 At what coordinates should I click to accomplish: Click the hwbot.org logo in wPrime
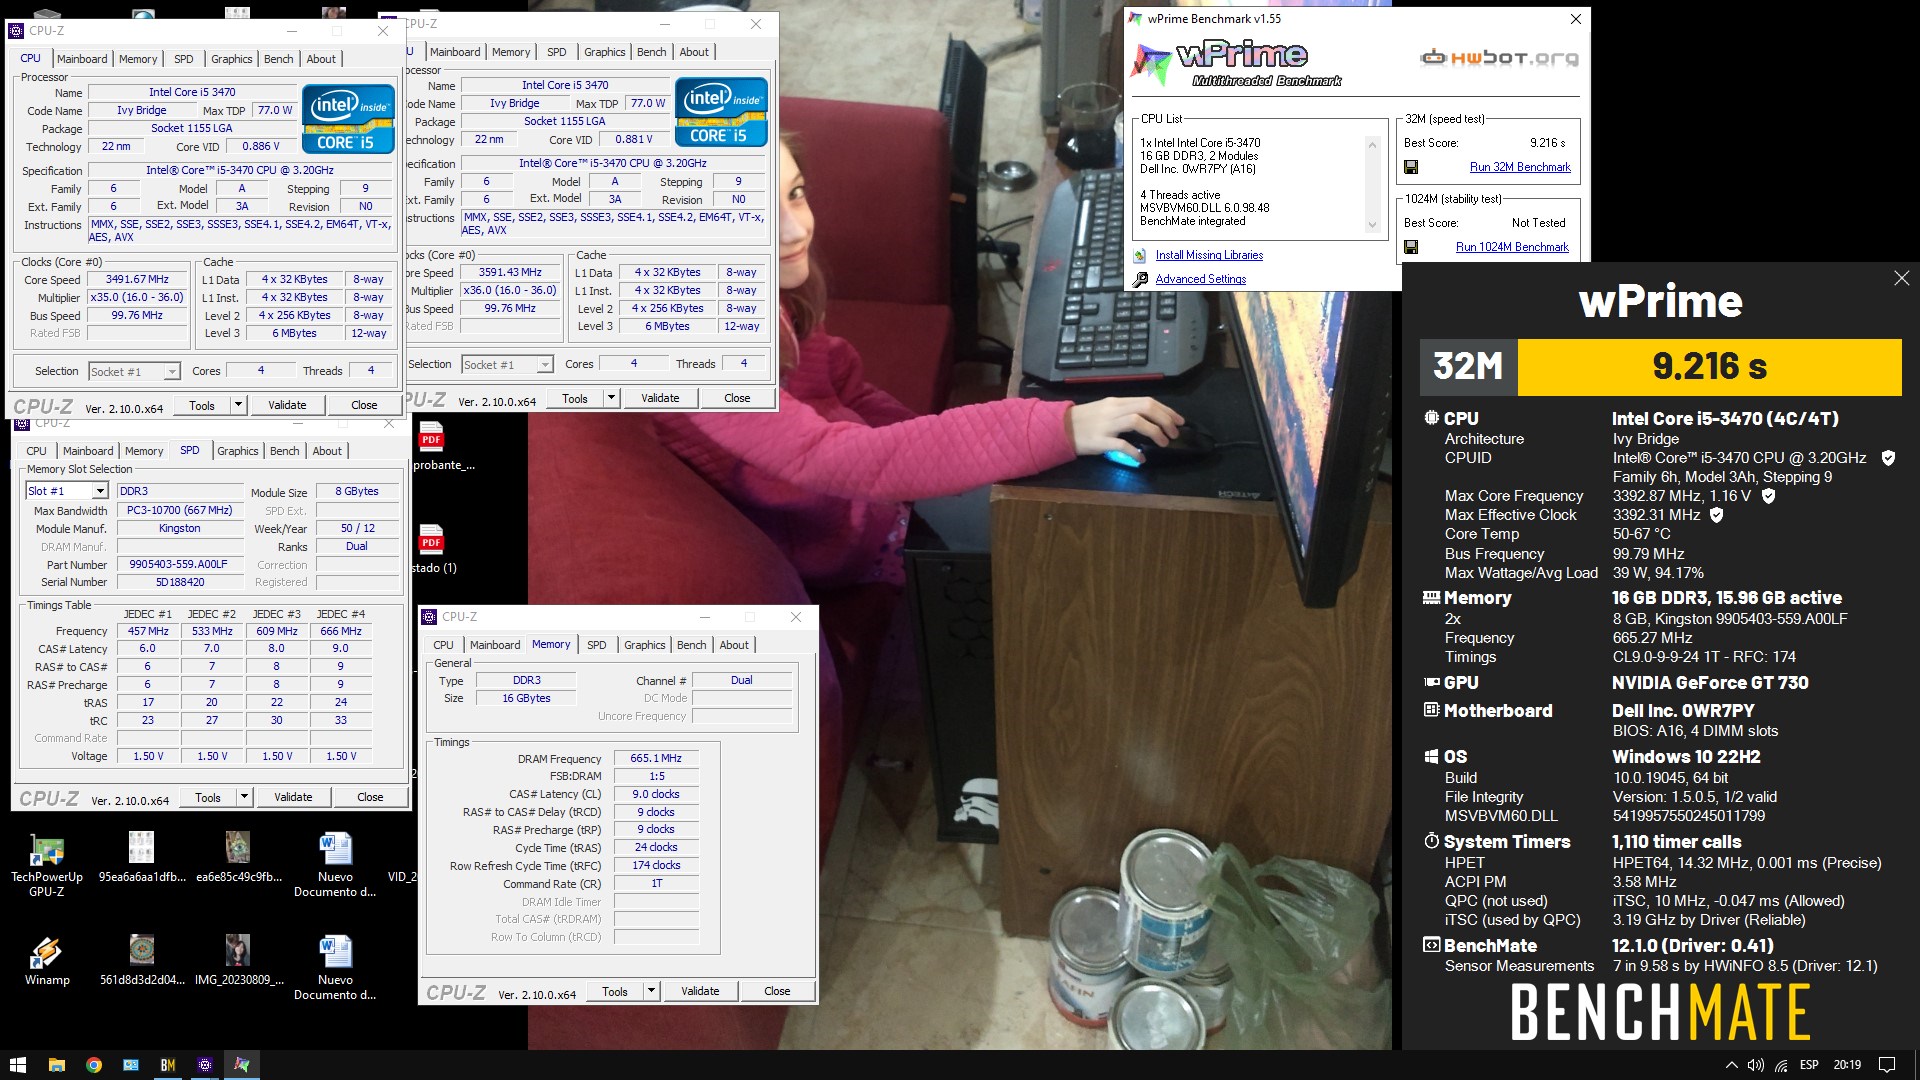coord(1499,58)
